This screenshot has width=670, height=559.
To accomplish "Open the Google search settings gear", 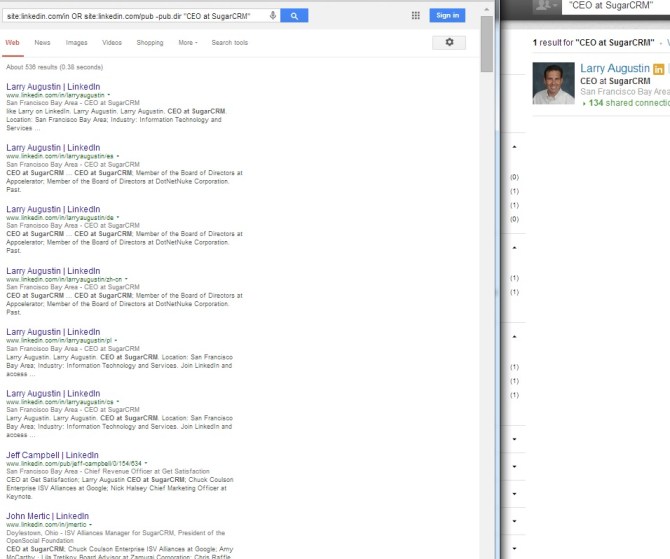I will click(449, 42).
